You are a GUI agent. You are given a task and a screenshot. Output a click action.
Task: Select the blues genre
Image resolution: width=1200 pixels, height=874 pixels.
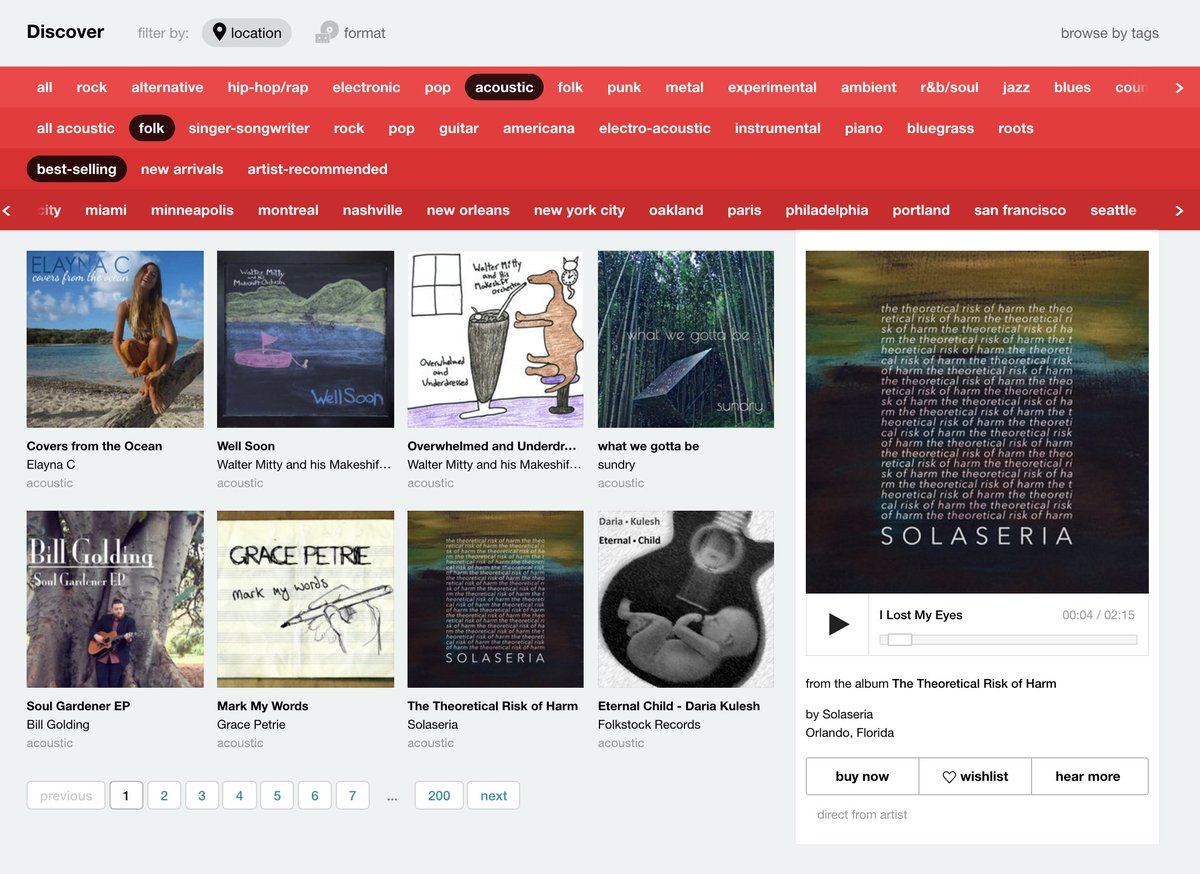pyautogui.click(x=1072, y=87)
